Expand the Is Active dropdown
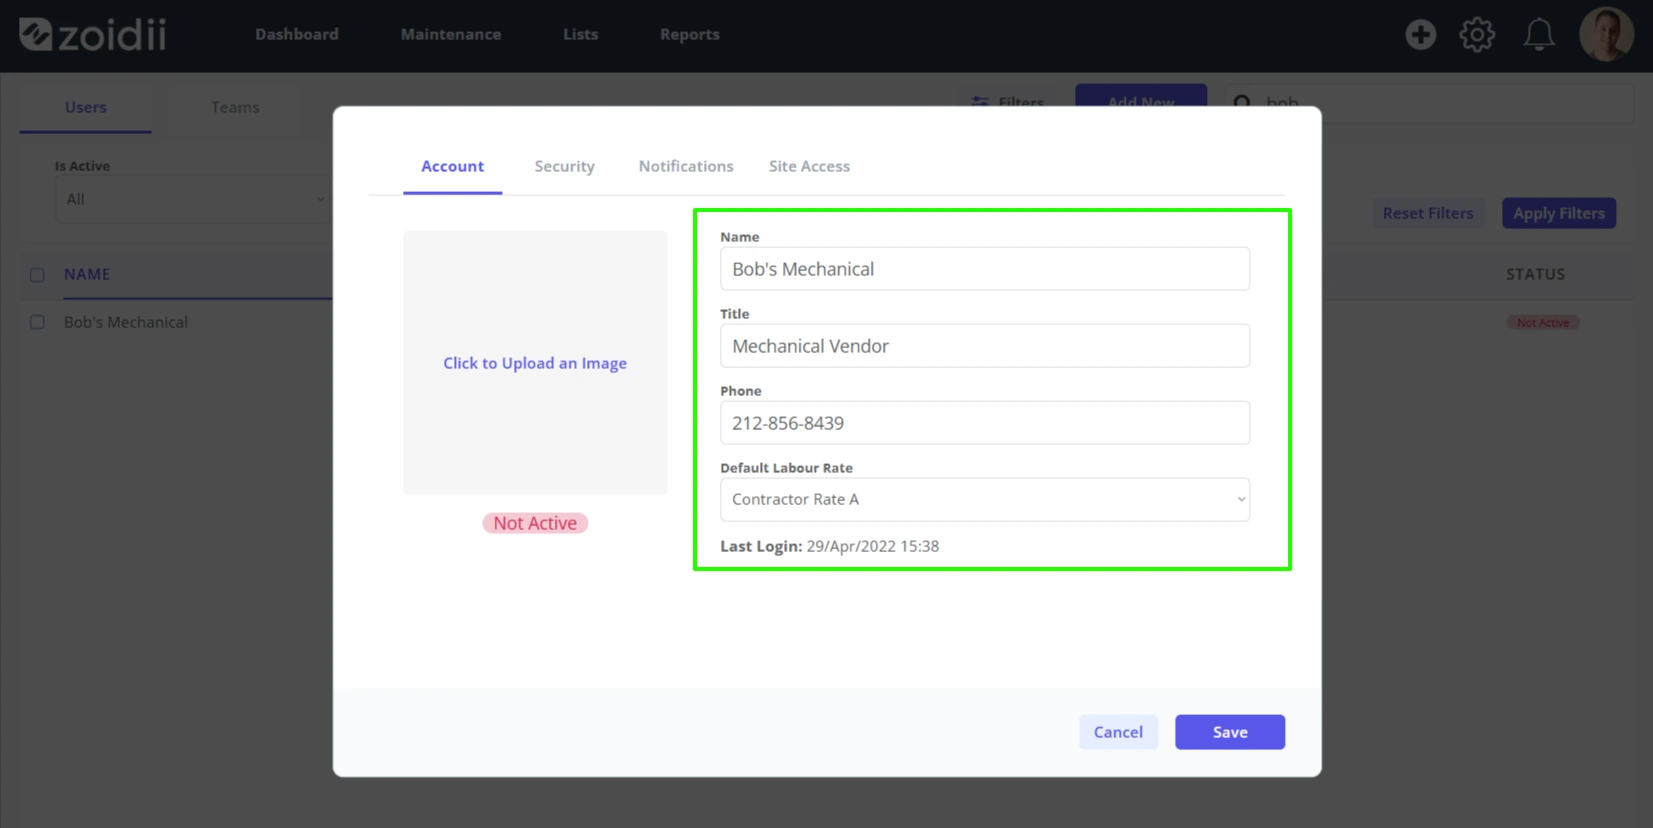1653x828 pixels. [x=194, y=199]
